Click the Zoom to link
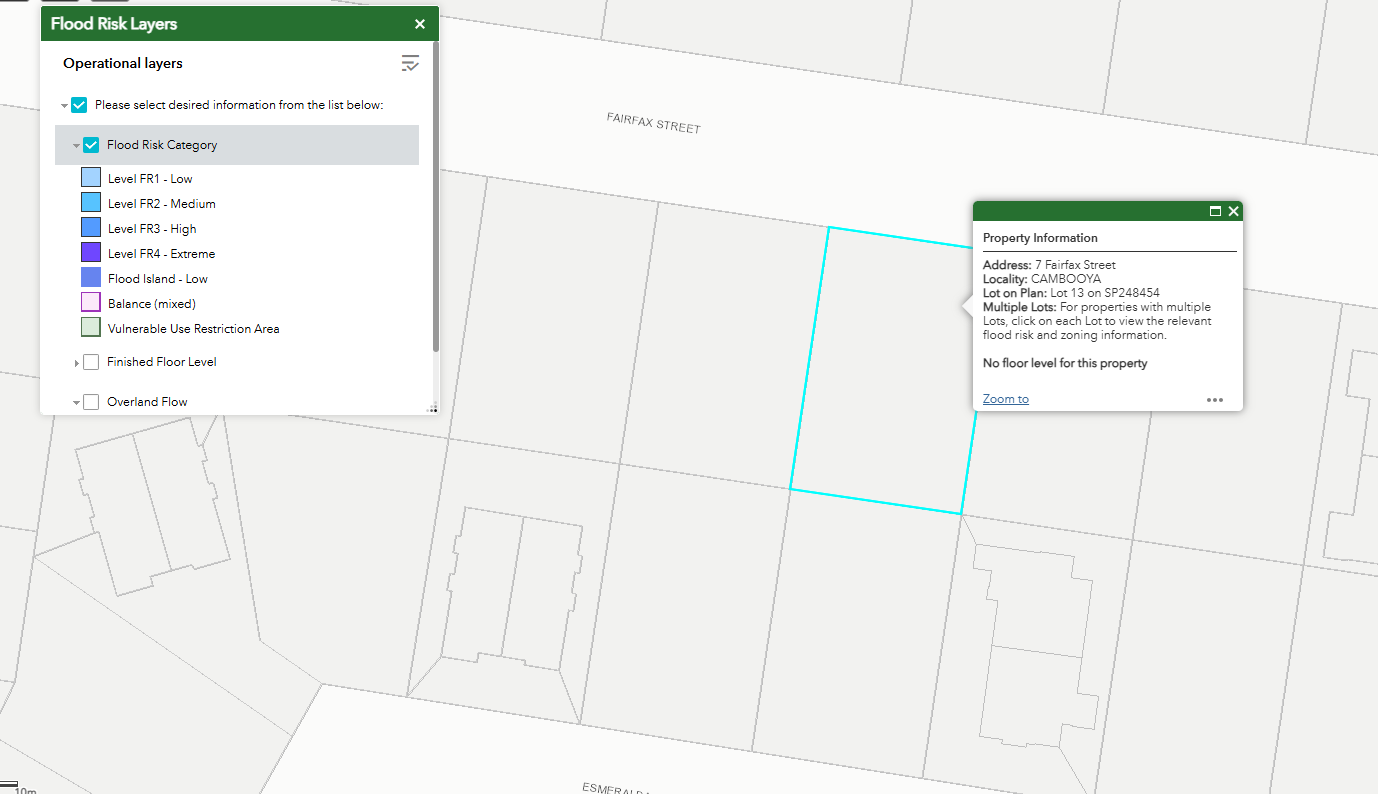 tap(1005, 399)
